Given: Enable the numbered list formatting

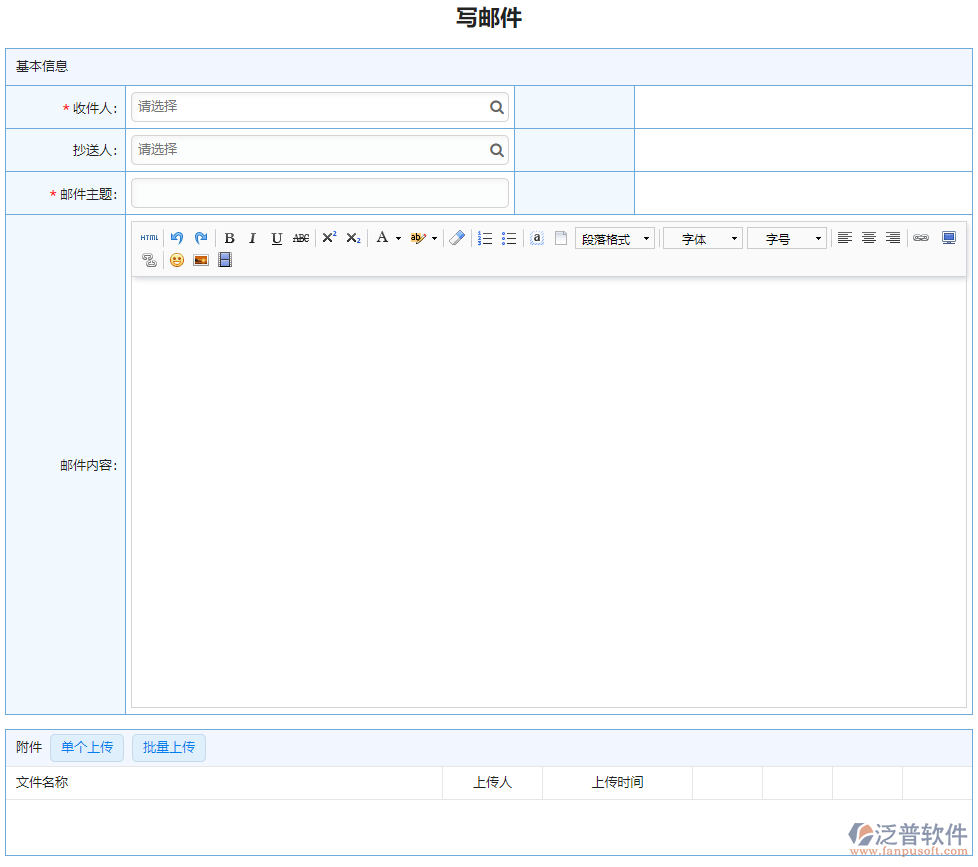Looking at the screenshot, I should 485,237.
